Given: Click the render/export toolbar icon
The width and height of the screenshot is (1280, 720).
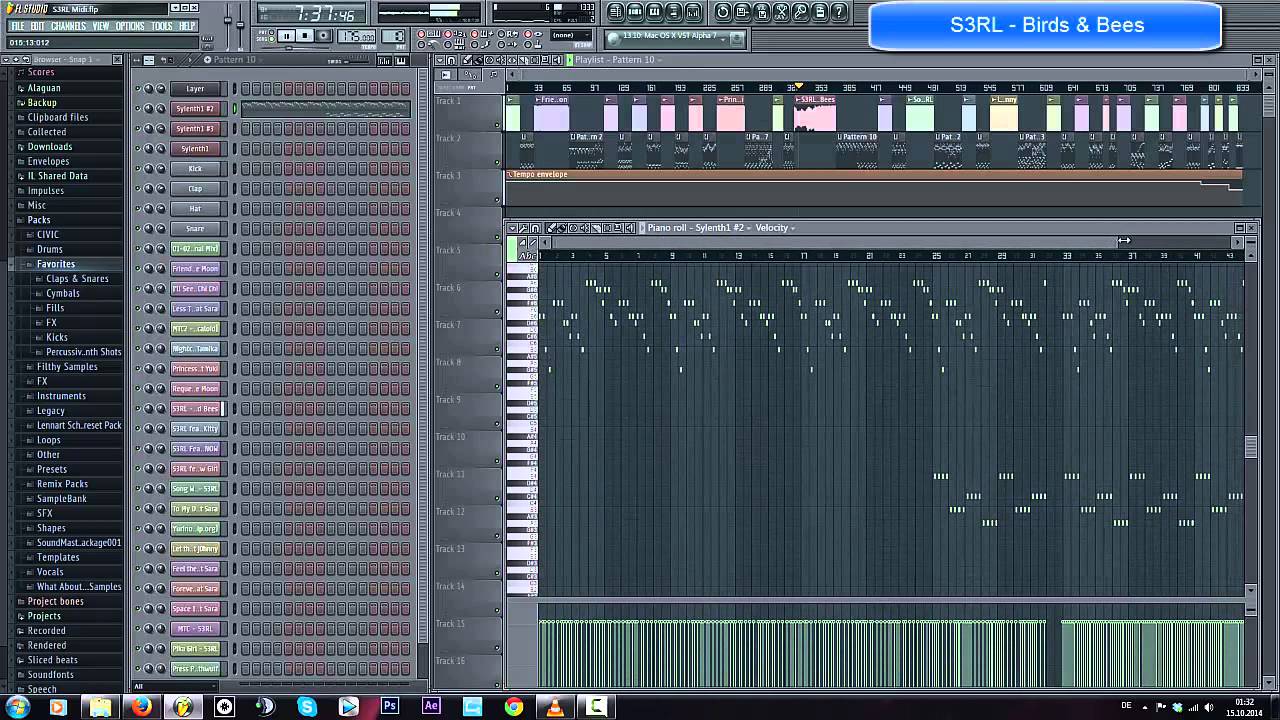Looking at the screenshot, I should (762, 12).
